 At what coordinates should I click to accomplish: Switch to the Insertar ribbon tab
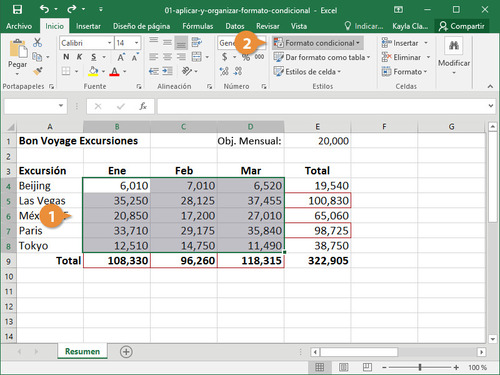click(88, 26)
